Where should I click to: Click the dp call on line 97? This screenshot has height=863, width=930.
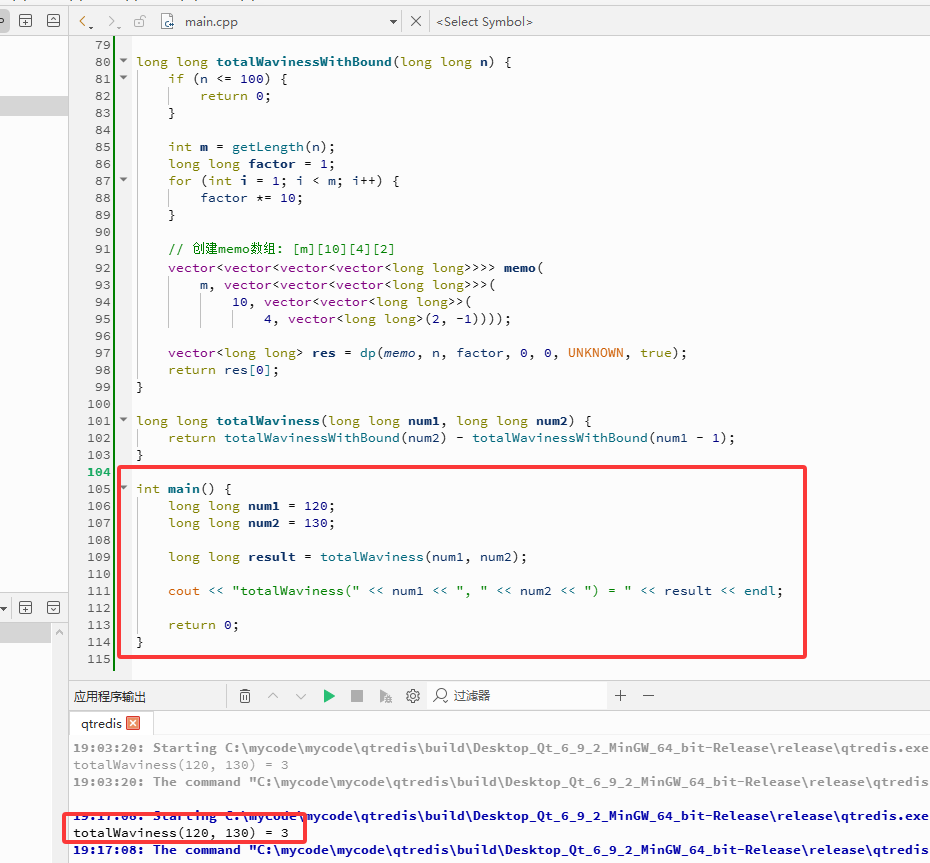367,354
